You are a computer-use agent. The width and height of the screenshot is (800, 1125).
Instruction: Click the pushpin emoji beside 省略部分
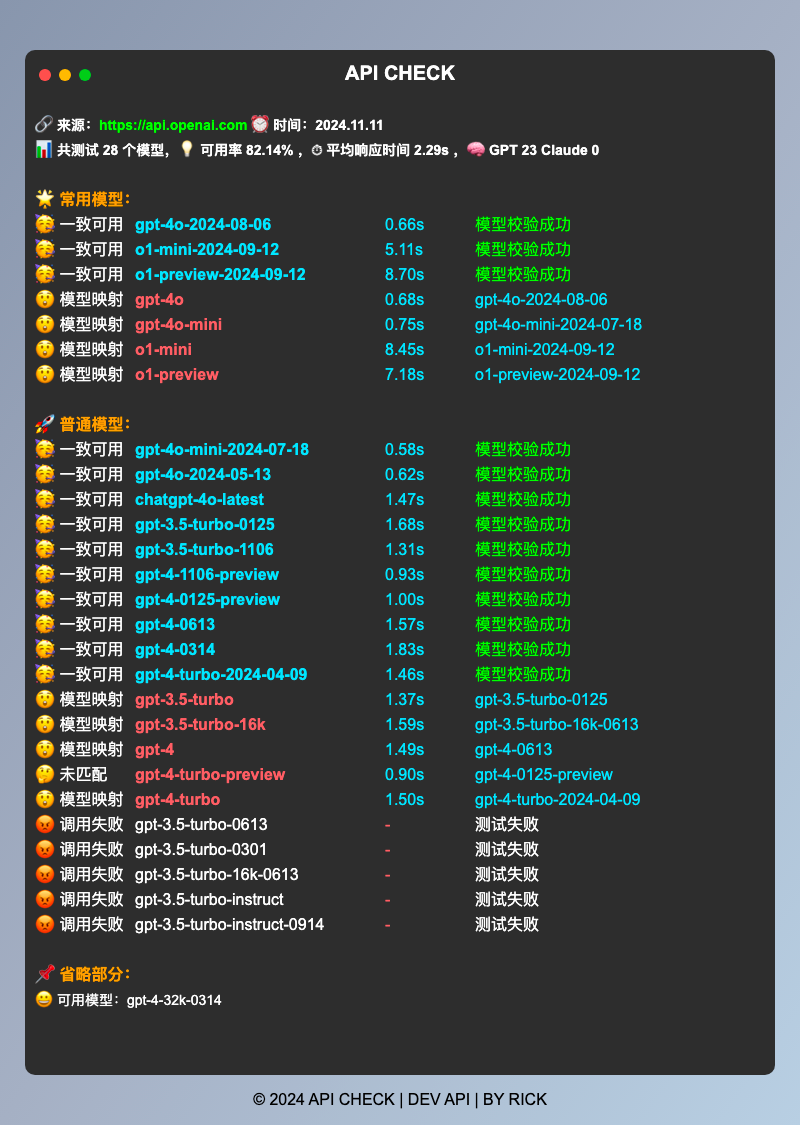pyautogui.click(x=44, y=974)
